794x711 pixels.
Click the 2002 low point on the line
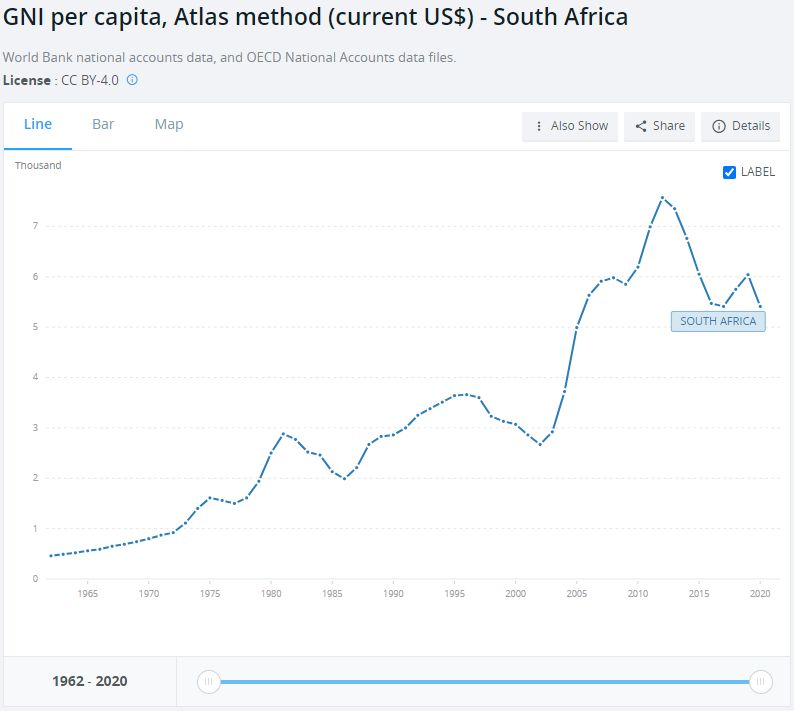coord(540,444)
